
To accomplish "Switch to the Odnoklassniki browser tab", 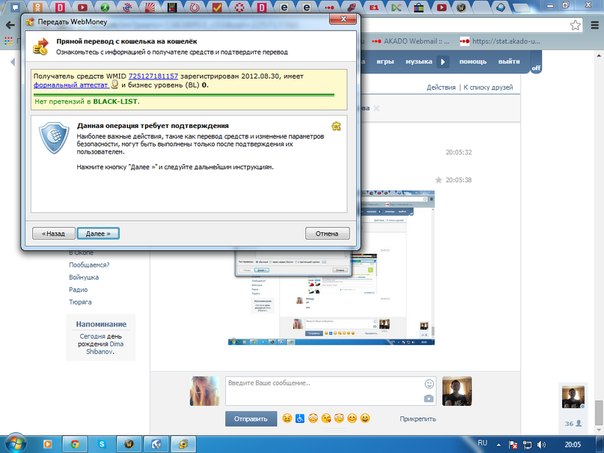I will pyautogui.click(x=38, y=7).
